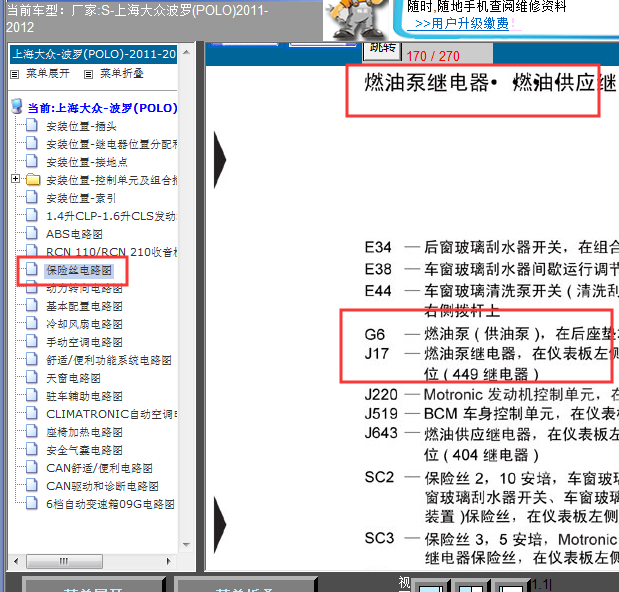Image resolution: width=619 pixels, height=592 pixels.
Task: Expand the 安装位置-控制单元及组合 tree node
Action: 15,179
